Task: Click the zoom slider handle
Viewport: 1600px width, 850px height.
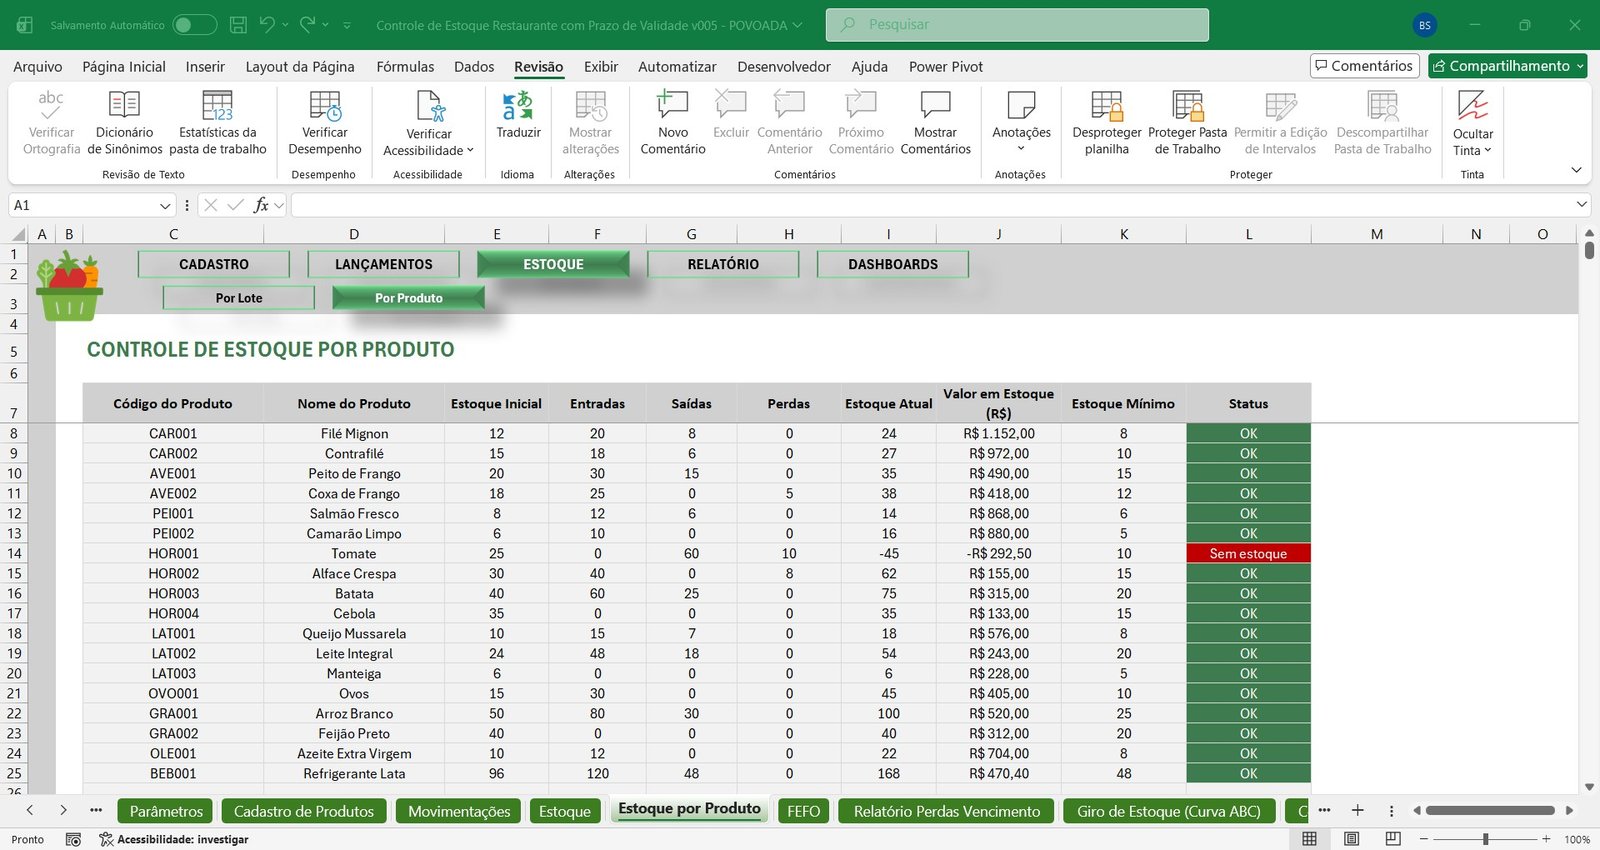Action: 1486,839
